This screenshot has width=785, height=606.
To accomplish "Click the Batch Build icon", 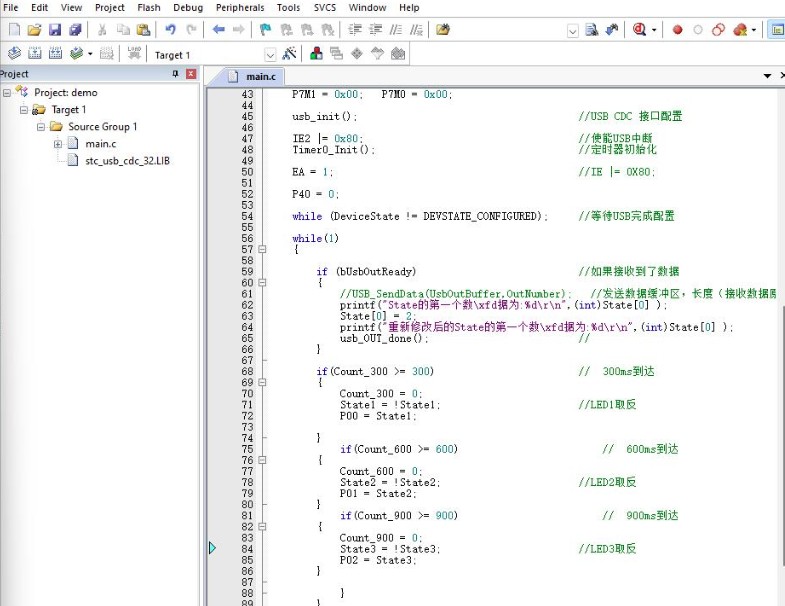I will click(76, 53).
